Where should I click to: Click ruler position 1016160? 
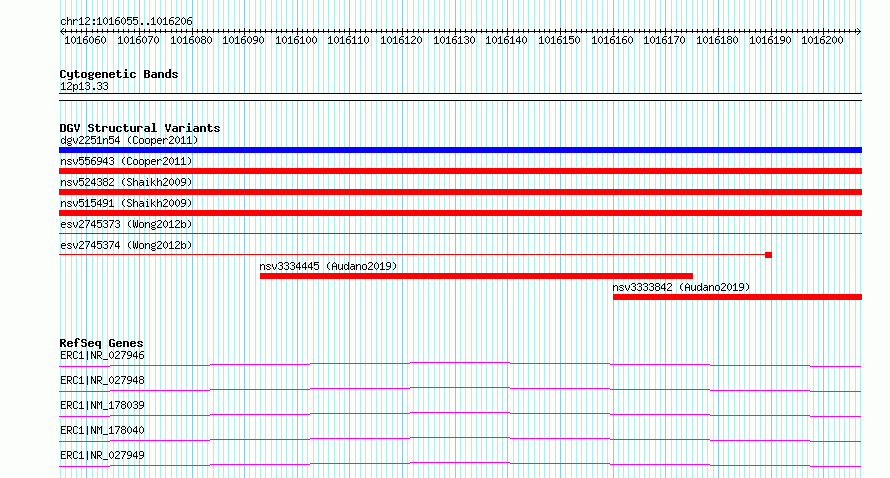612,40
